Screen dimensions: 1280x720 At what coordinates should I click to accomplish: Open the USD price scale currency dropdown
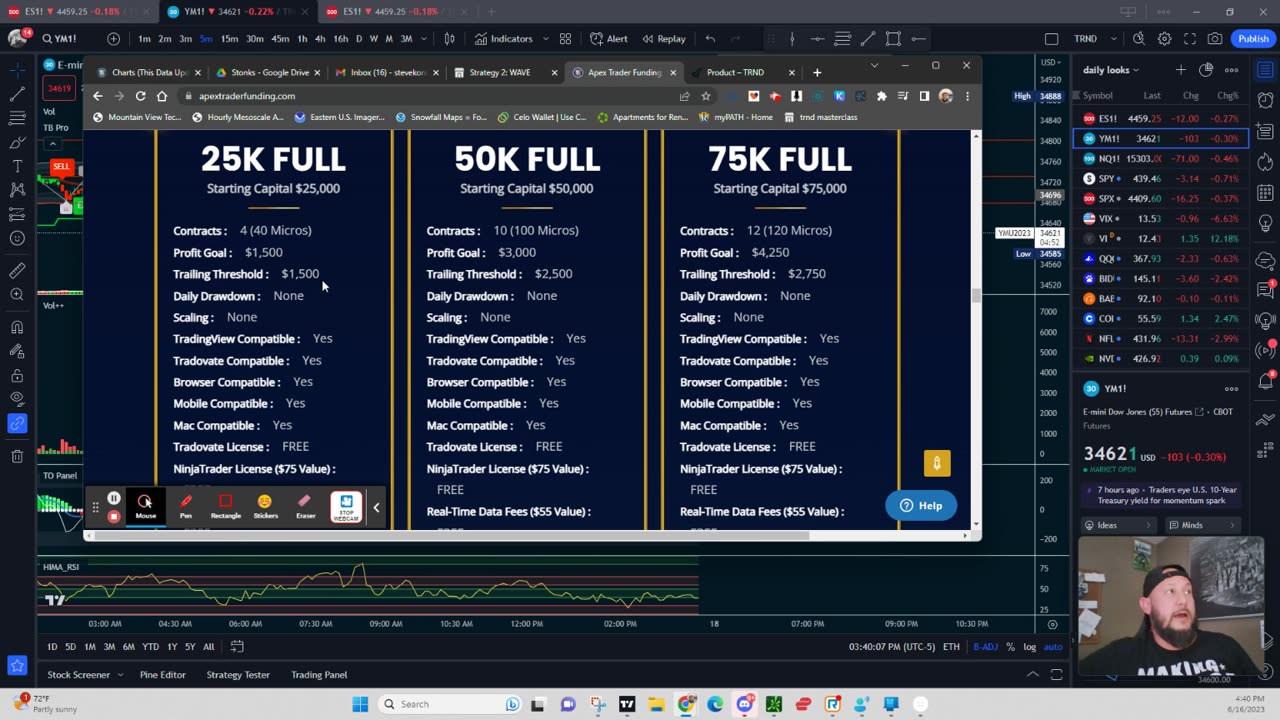click(x=1051, y=63)
